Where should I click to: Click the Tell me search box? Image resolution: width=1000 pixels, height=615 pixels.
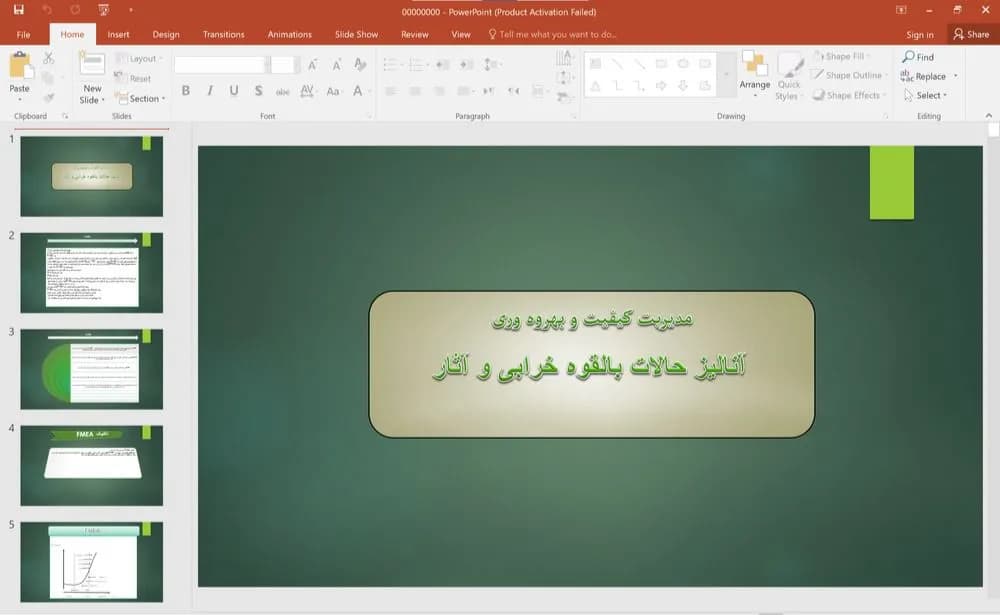pyautogui.click(x=552, y=34)
